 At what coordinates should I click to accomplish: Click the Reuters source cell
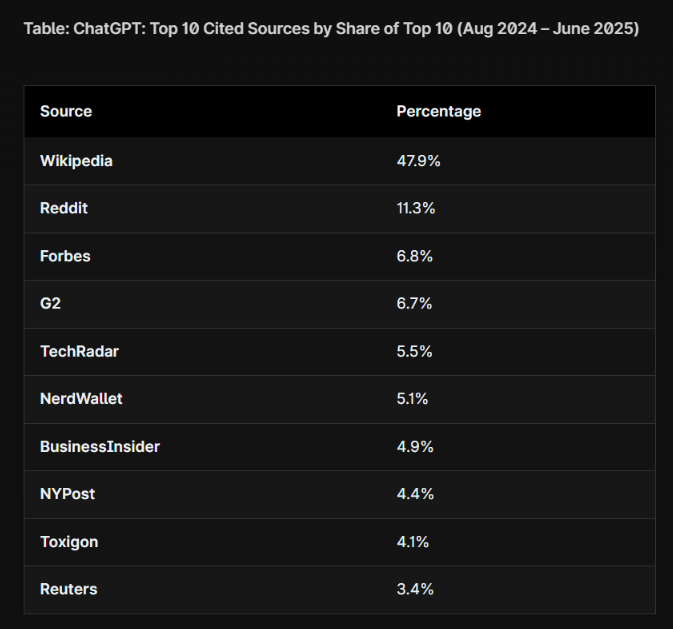point(69,589)
